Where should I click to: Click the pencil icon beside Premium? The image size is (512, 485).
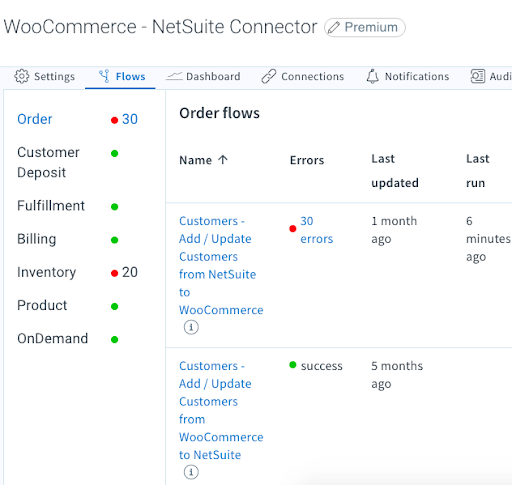(x=333, y=28)
